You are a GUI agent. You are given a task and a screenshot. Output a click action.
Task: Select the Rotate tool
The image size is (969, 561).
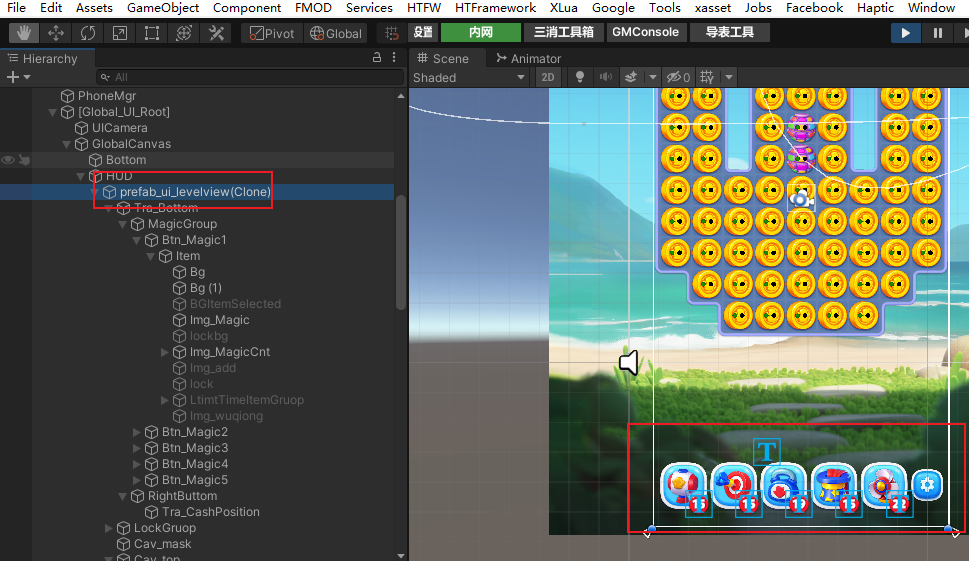[88, 33]
